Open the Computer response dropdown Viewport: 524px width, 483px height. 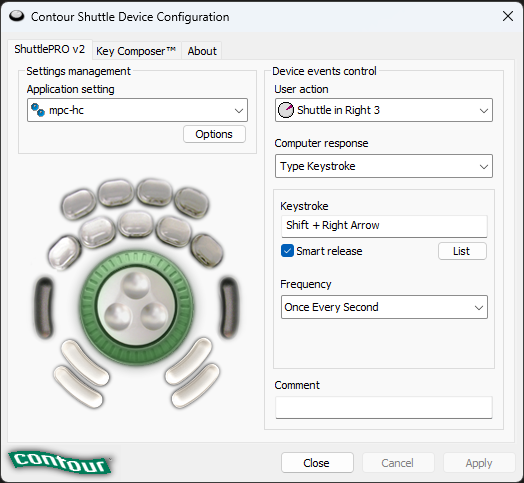pyautogui.click(x=384, y=166)
